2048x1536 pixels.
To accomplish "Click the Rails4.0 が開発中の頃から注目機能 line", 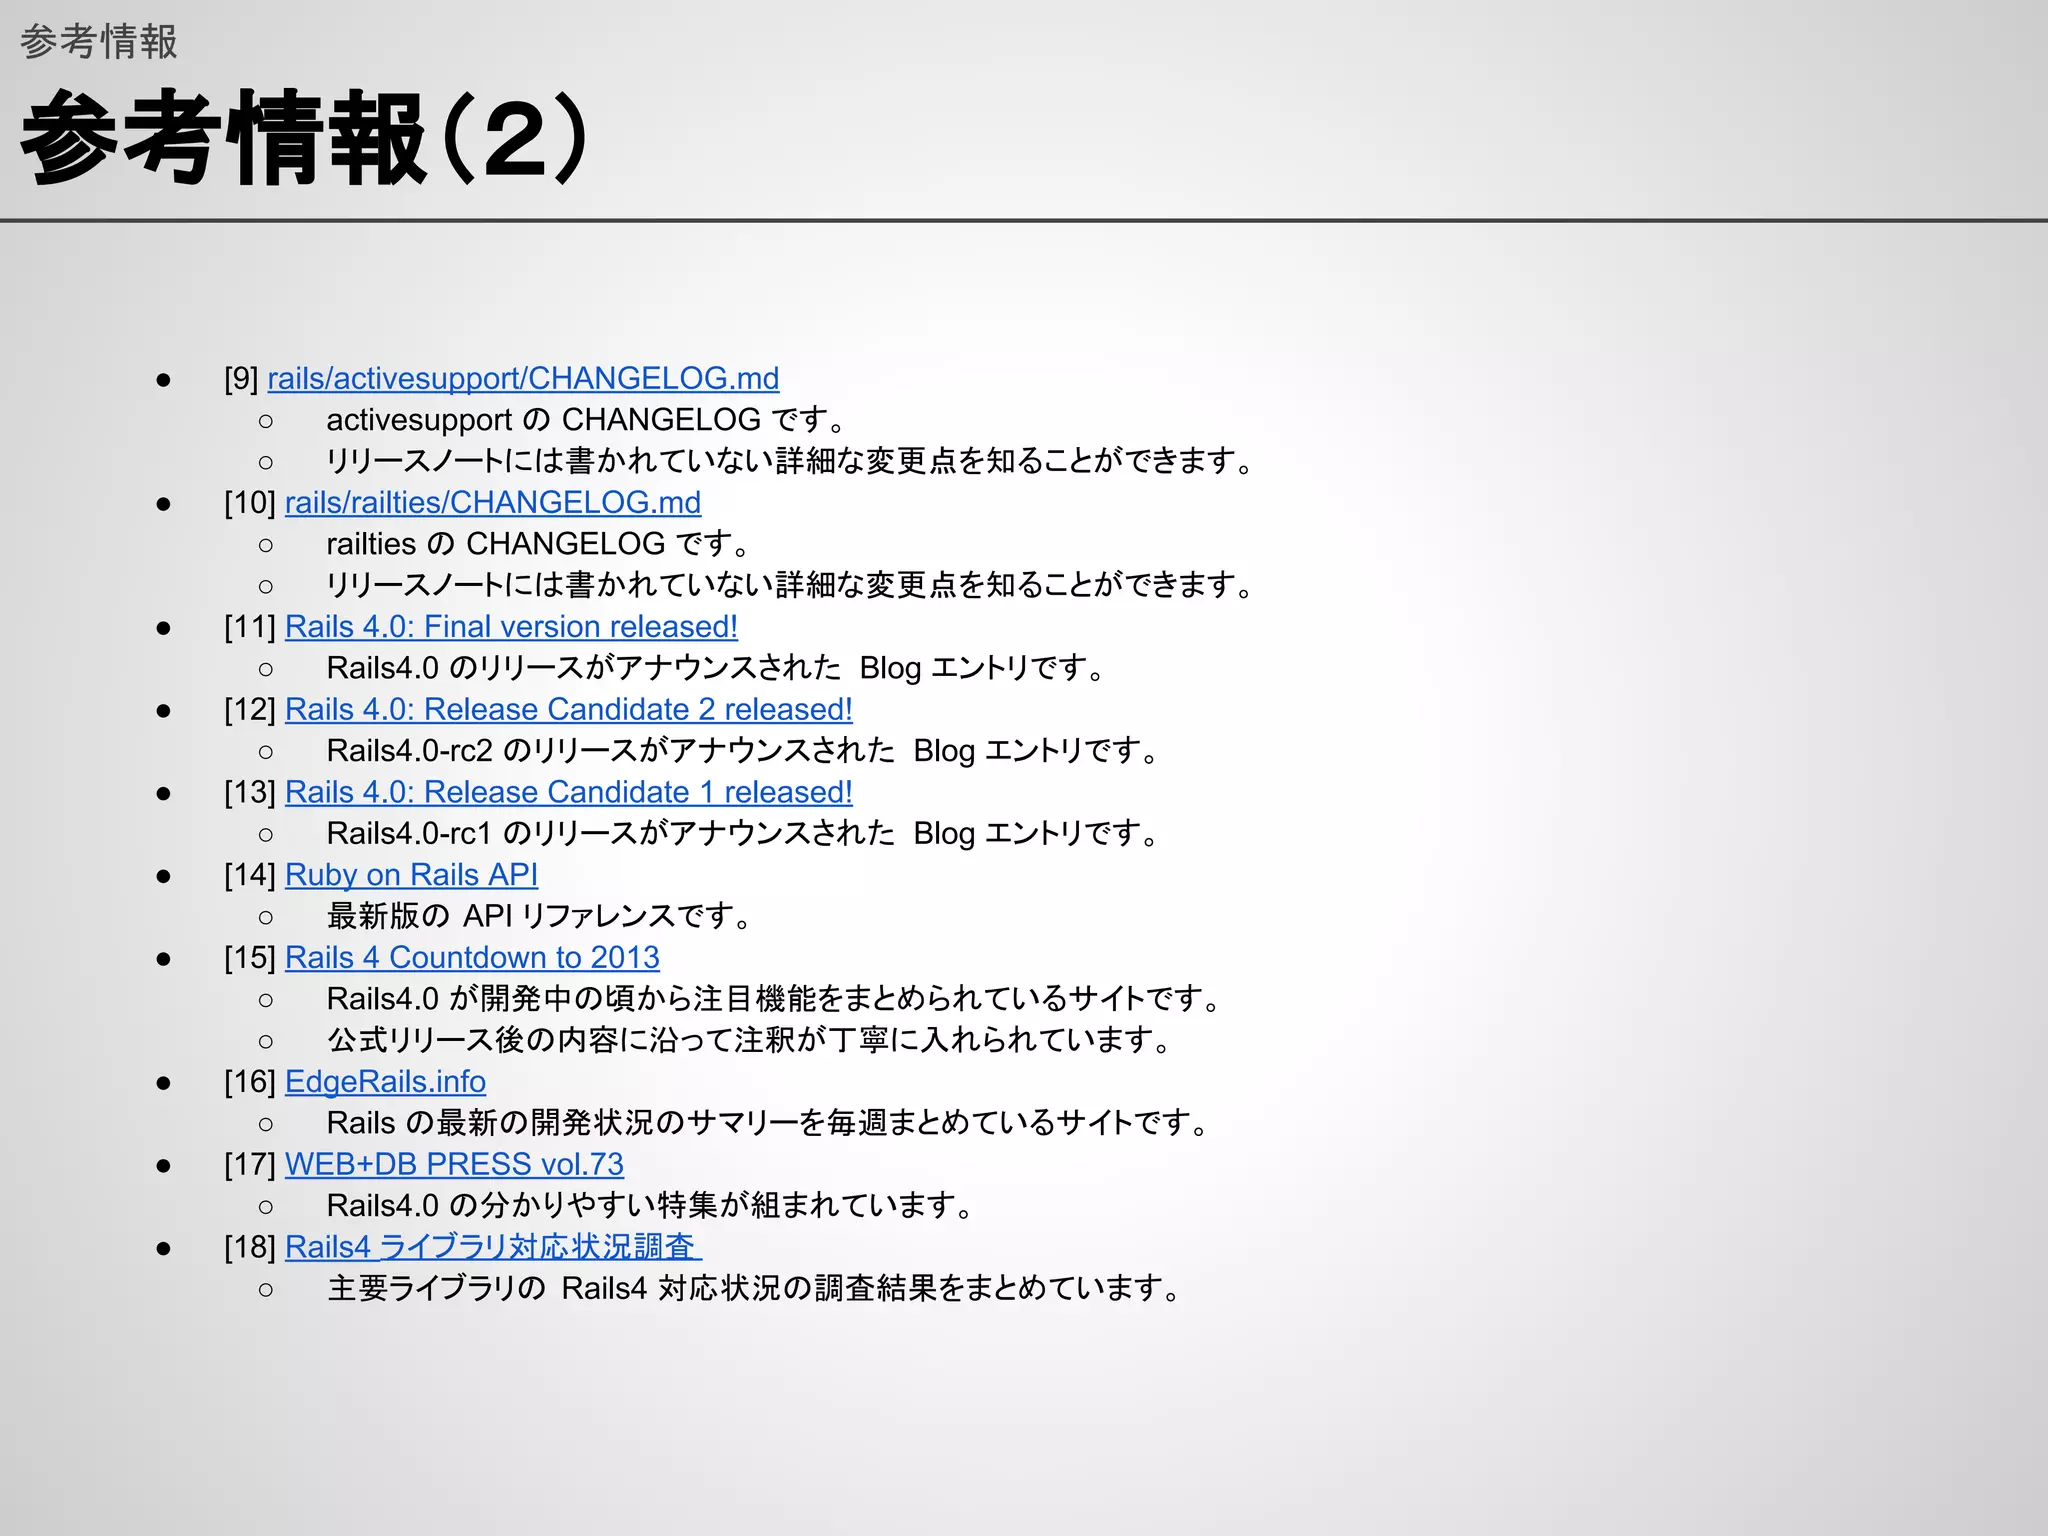I will [x=773, y=999].
